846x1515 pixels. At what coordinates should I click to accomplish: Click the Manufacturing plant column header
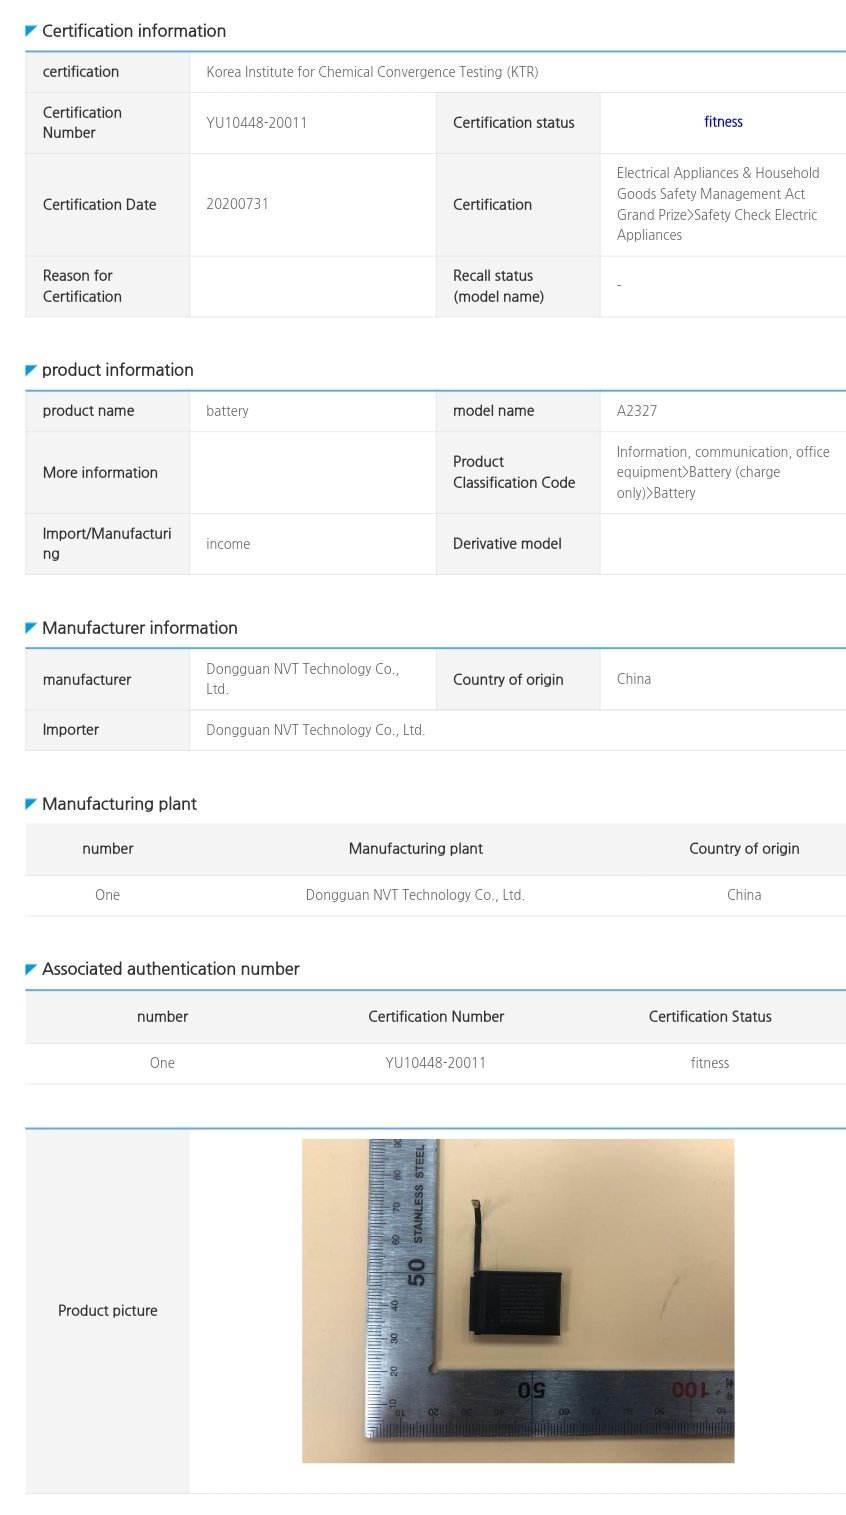(415, 849)
